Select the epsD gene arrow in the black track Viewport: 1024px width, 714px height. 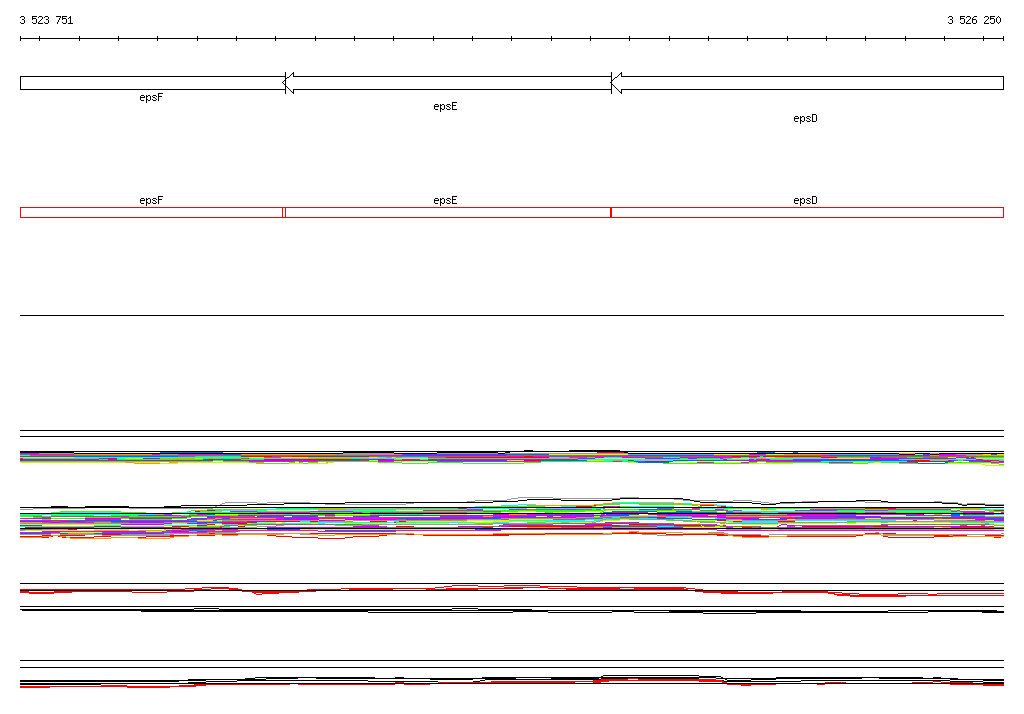tap(807, 83)
